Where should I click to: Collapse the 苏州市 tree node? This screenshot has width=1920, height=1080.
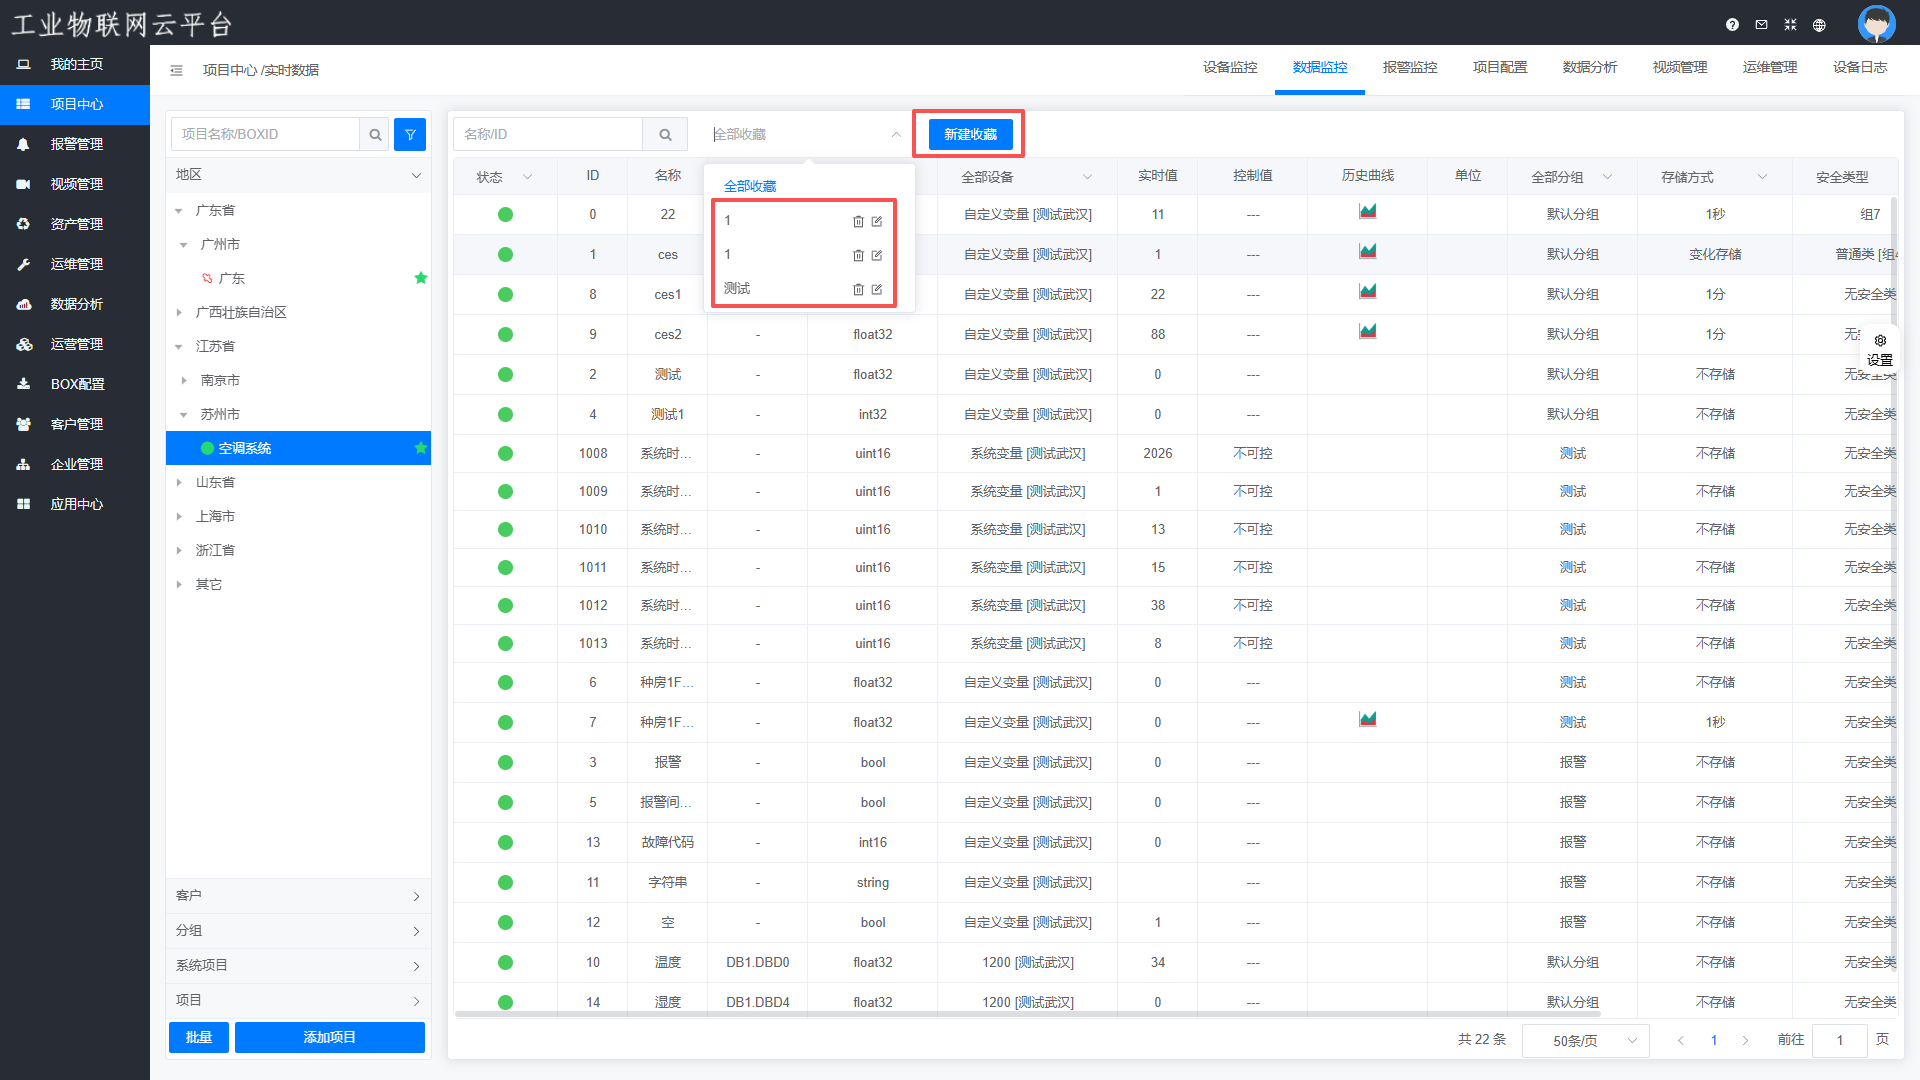(x=183, y=414)
